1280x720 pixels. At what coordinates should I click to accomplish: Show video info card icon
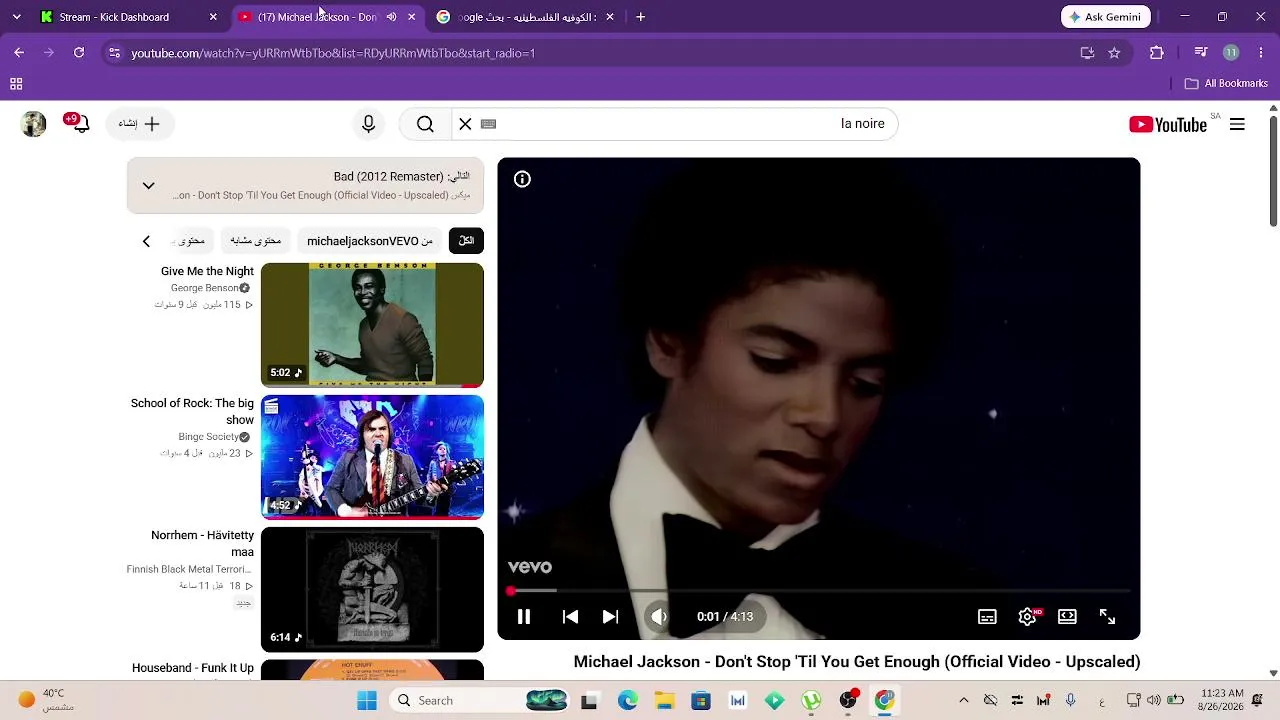tap(522, 179)
